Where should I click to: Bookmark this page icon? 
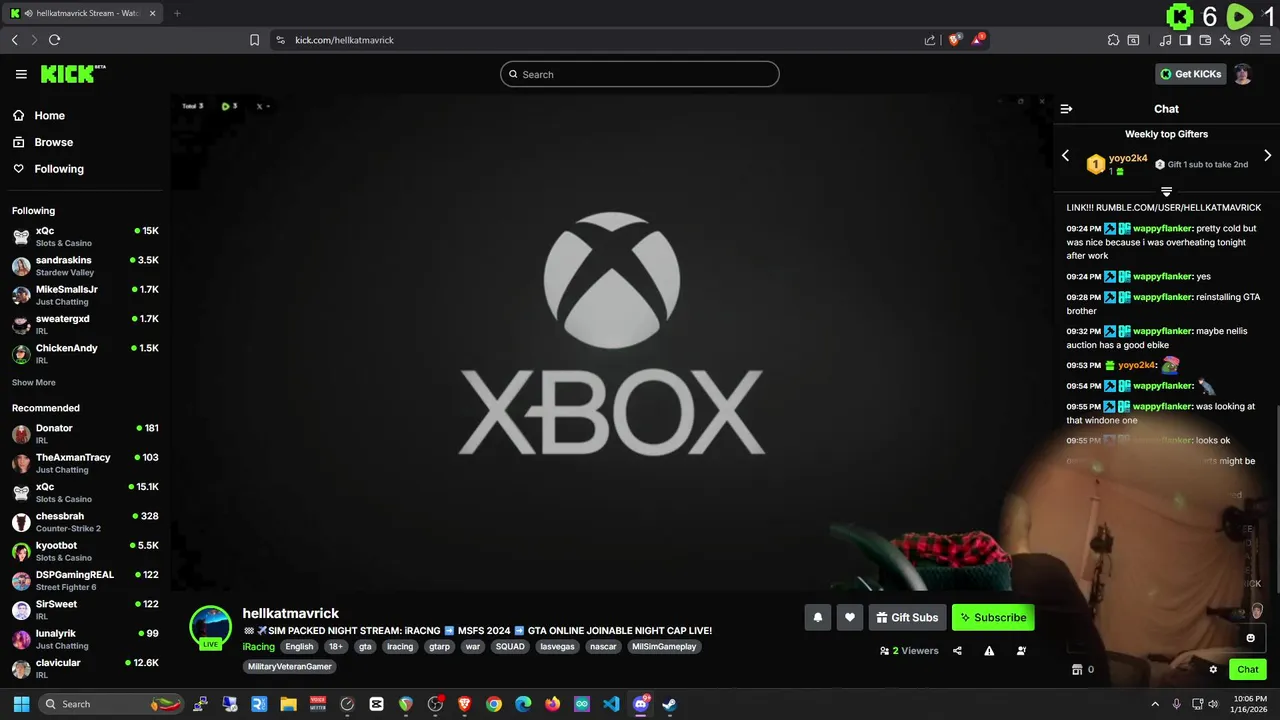[x=254, y=40]
